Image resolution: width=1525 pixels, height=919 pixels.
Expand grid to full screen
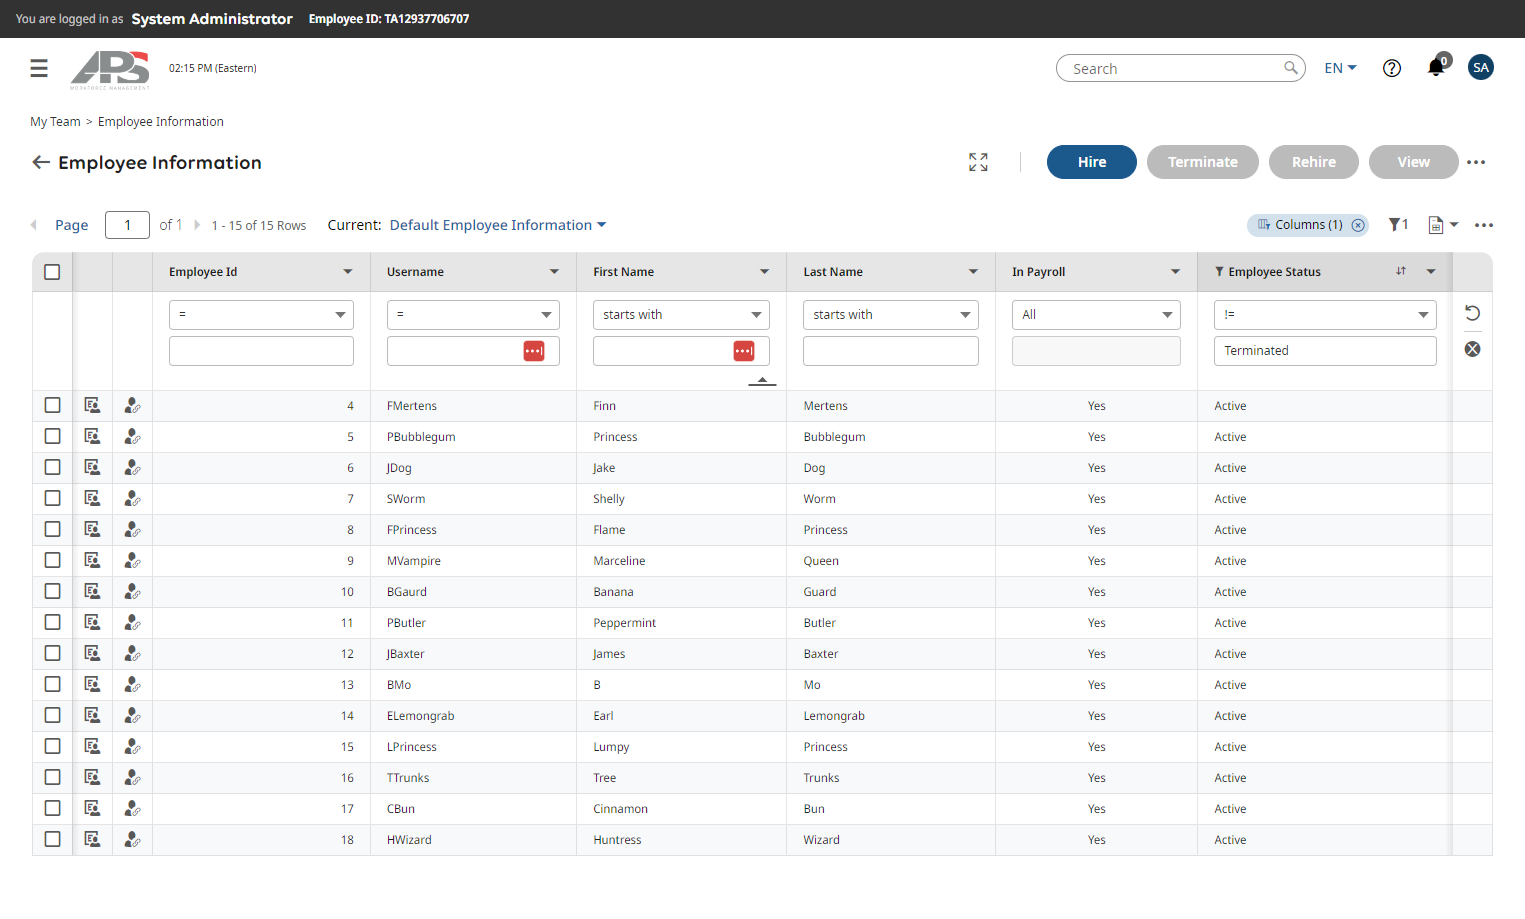point(978,162)
